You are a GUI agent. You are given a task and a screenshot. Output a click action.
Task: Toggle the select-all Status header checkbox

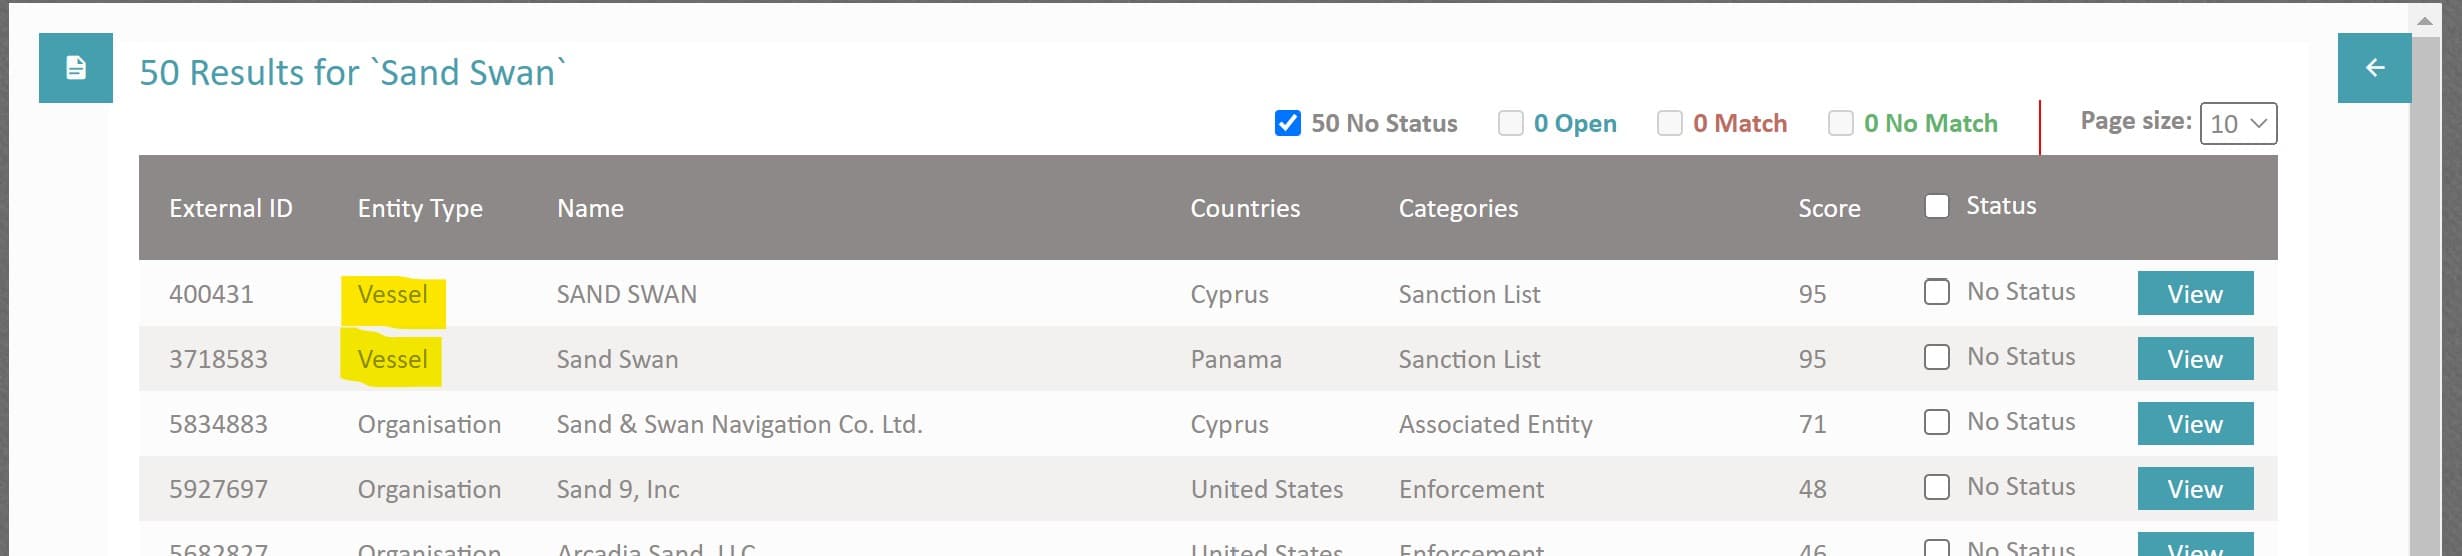[1936, 206]
